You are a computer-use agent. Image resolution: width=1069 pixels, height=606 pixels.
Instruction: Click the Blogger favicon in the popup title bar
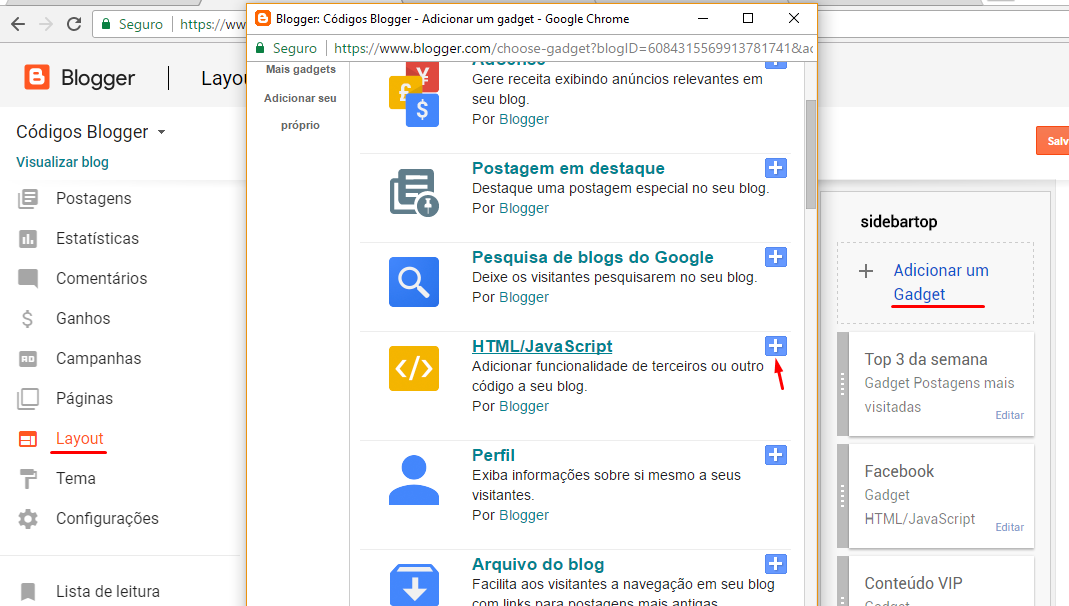point(262,18)
